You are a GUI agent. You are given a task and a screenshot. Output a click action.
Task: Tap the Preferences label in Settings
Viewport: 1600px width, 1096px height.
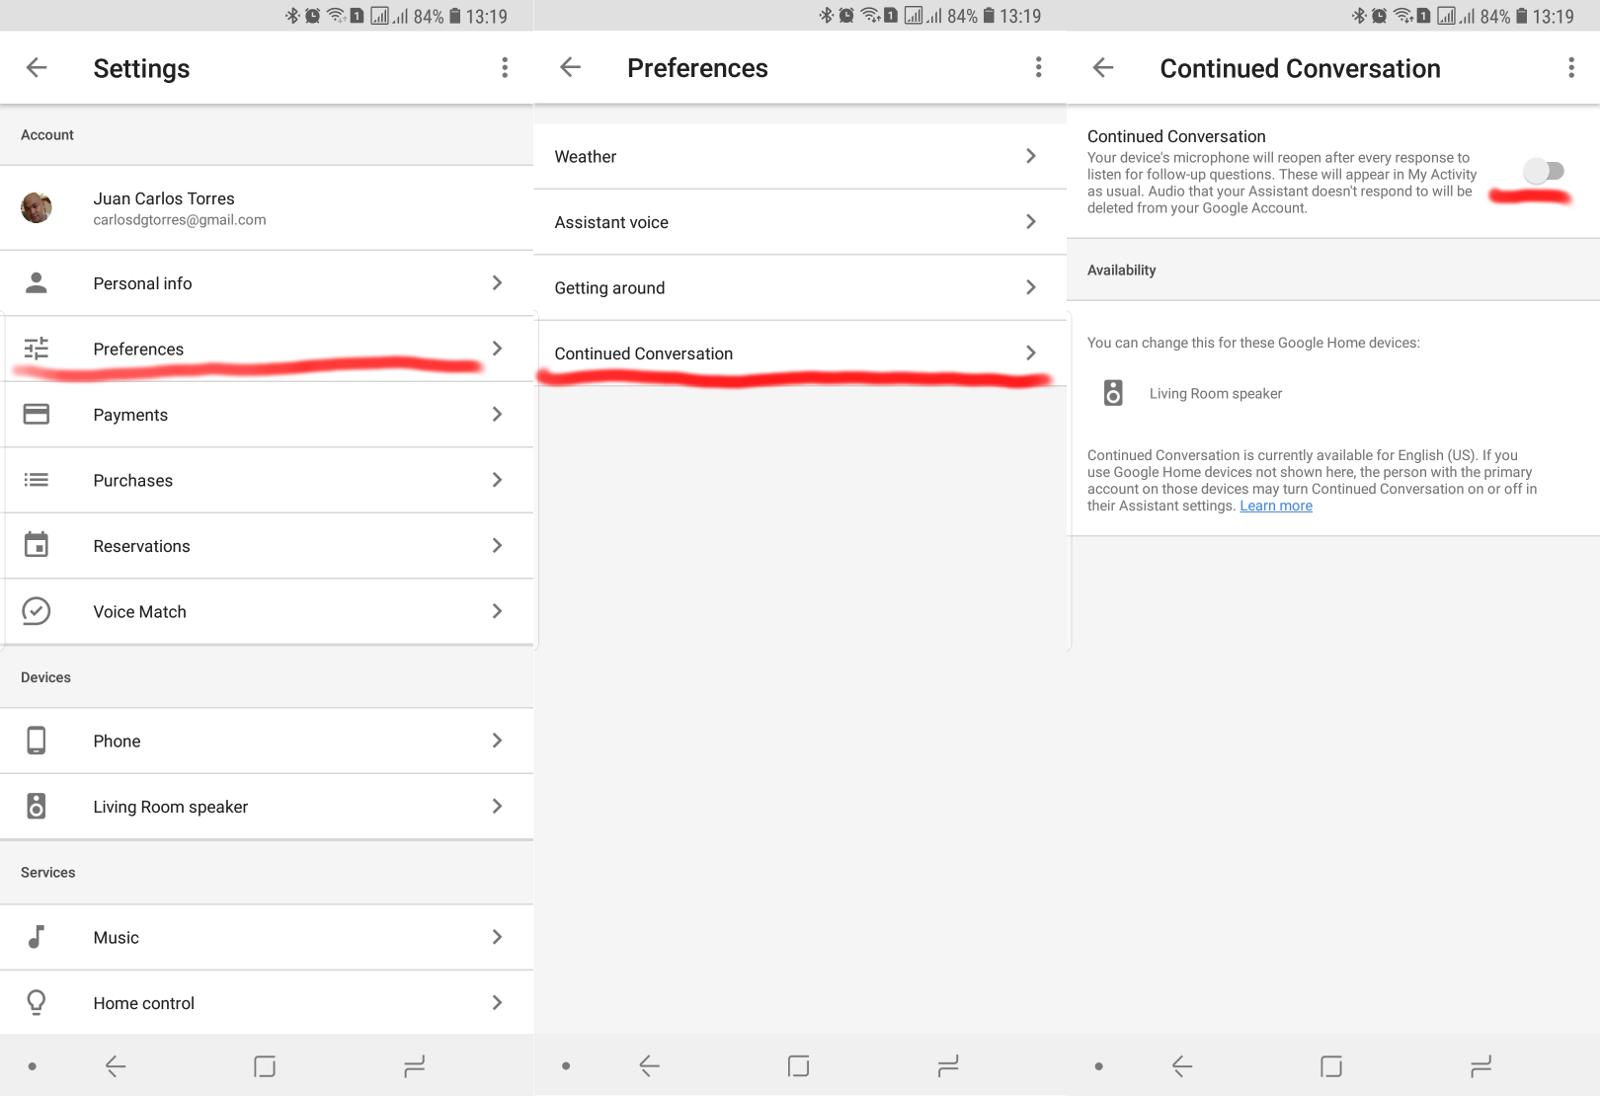[139, 349]
